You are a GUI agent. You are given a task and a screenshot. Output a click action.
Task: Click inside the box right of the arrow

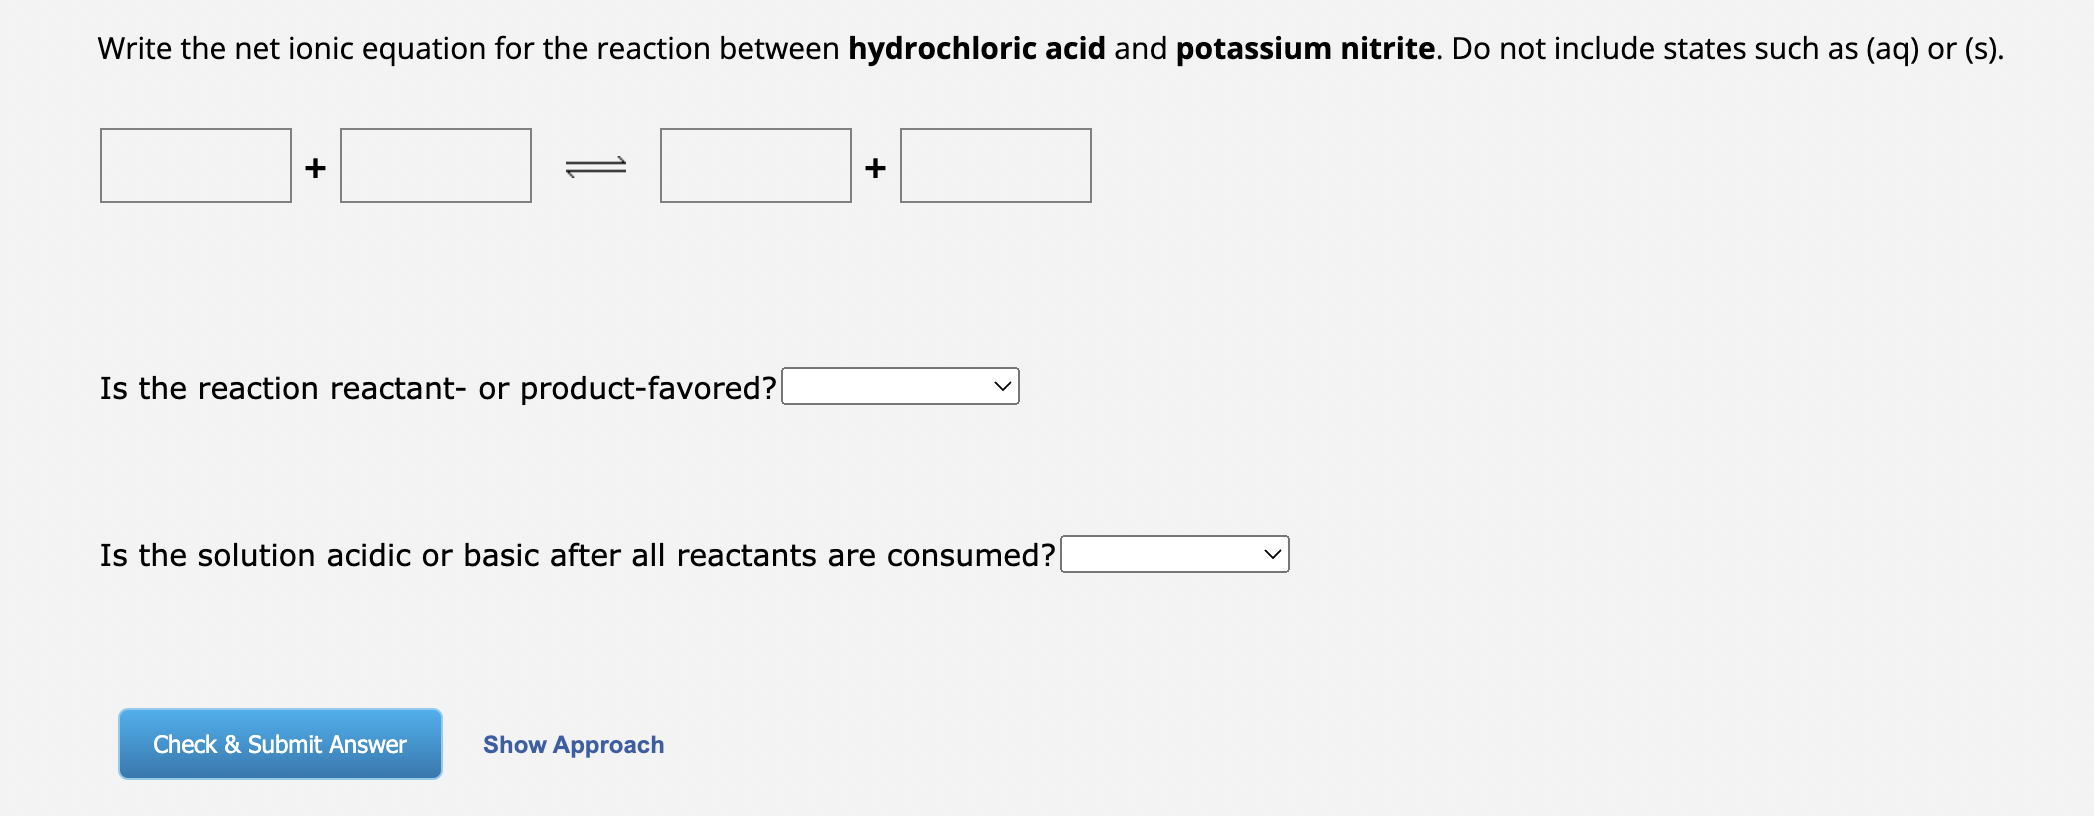tap(755, 165)
